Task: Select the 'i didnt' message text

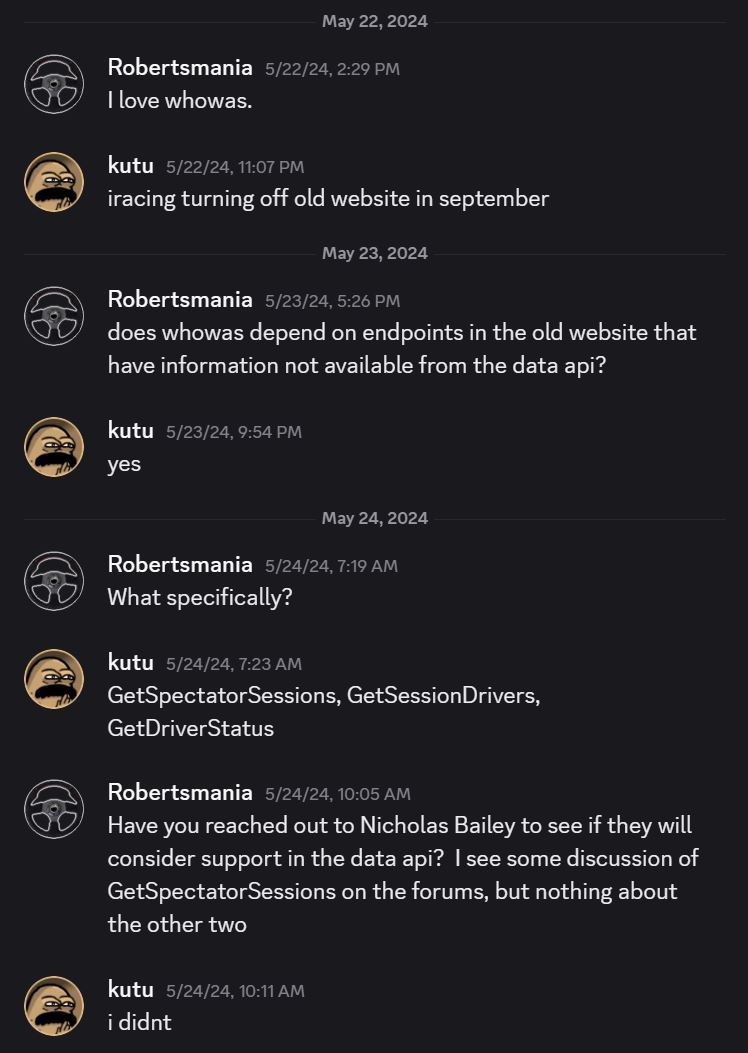Action: click(135, 1023)
